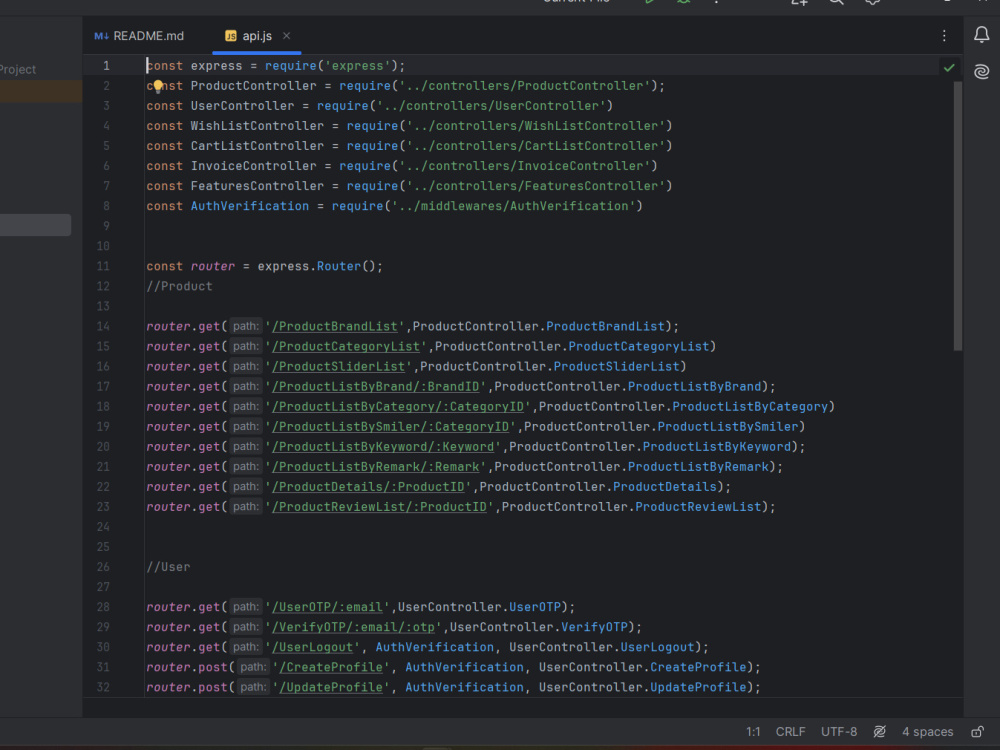The image size is (1000, 750).
Task: Click the yellow lightbulb intention icon
Action: pyautogui.click(x=158, y=86)
